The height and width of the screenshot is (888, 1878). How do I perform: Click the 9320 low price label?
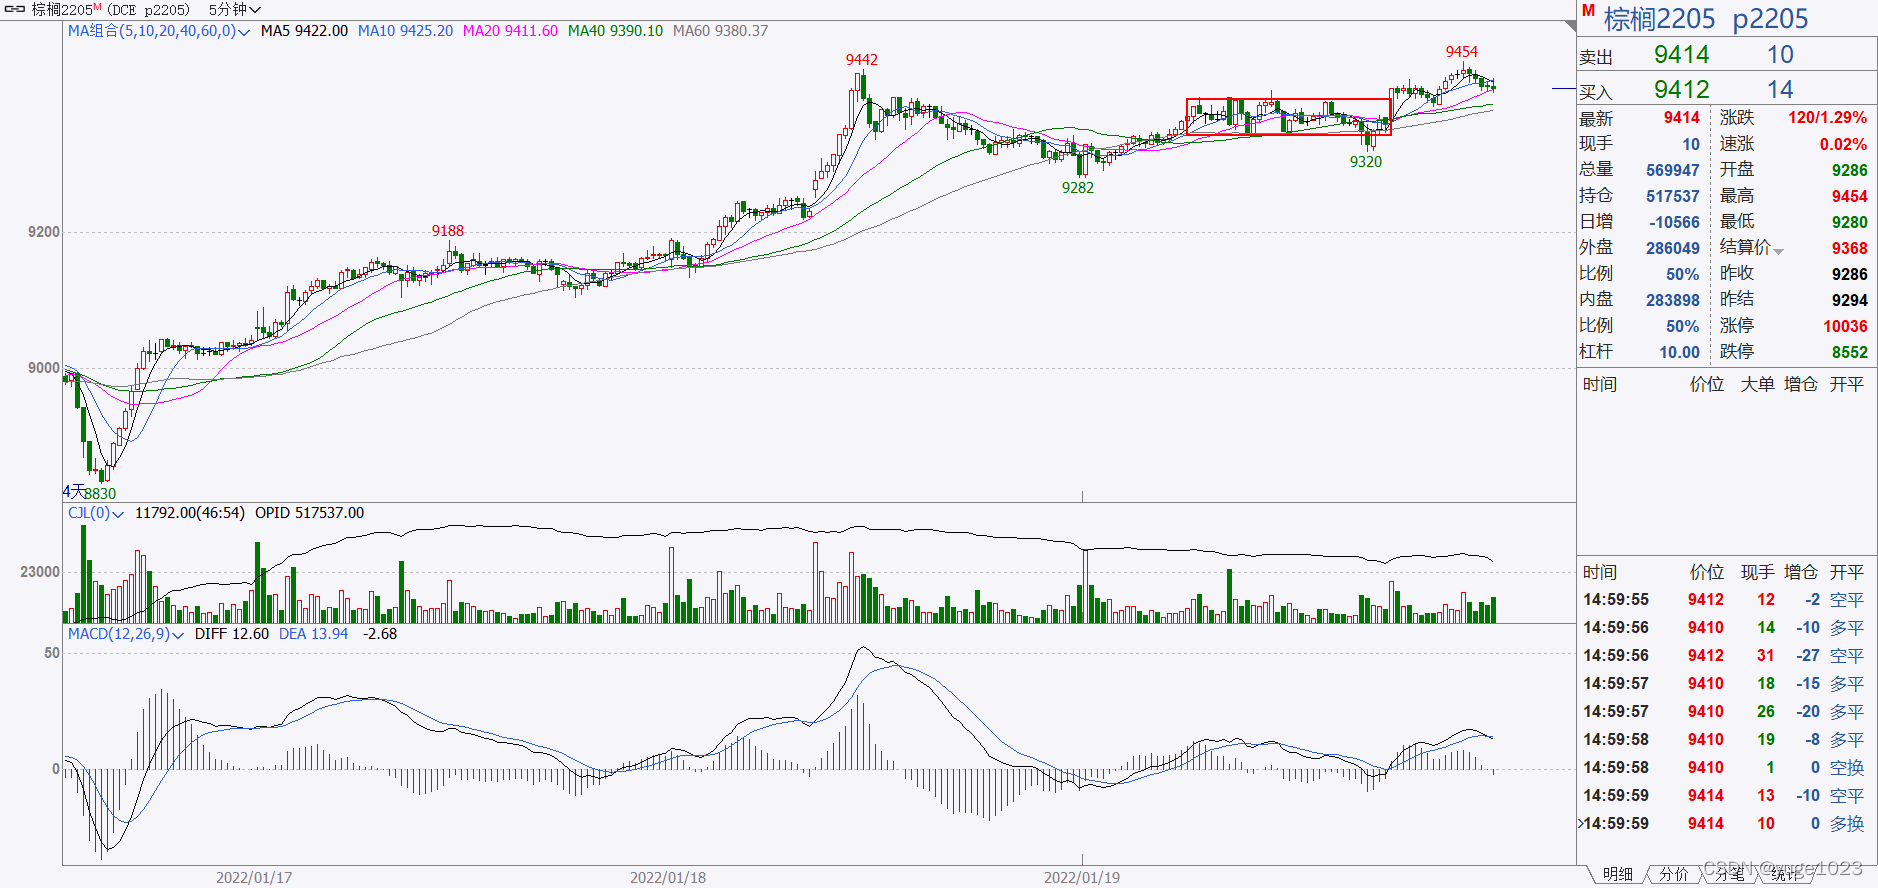coord(1365,162)
